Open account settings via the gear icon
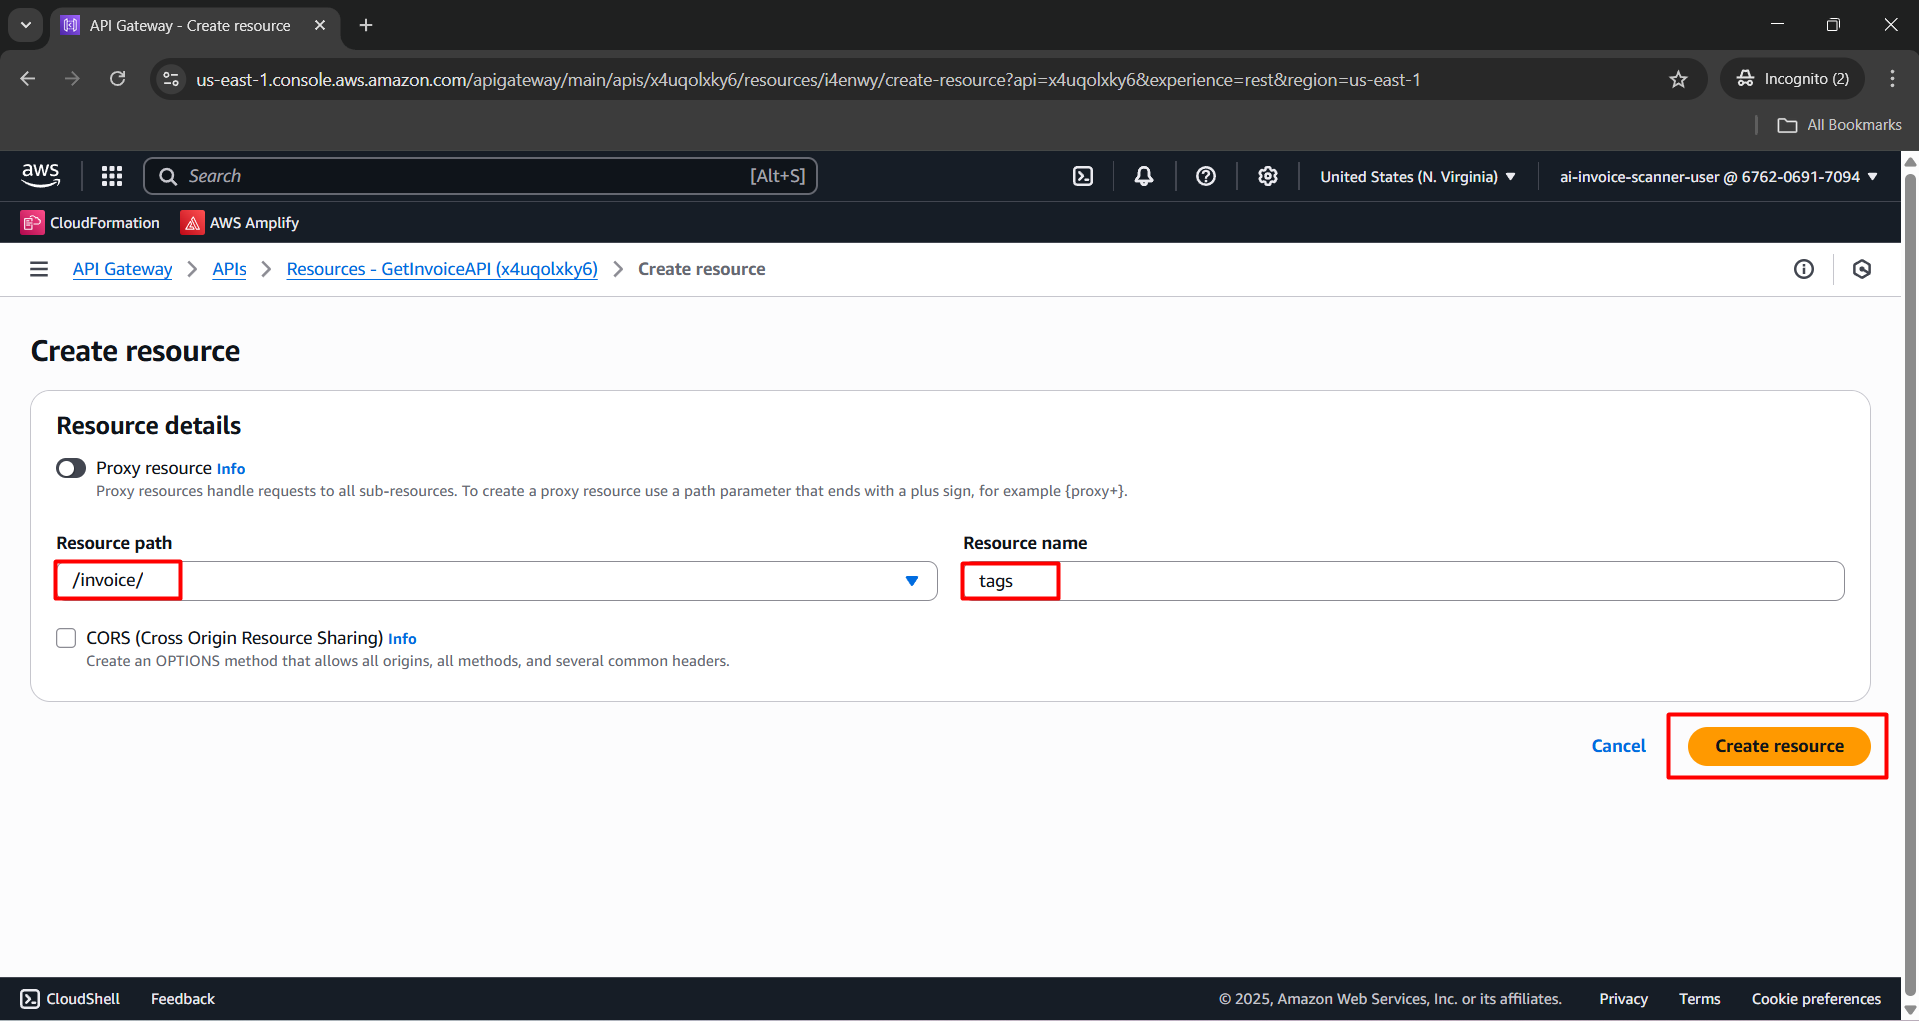 1267,175
